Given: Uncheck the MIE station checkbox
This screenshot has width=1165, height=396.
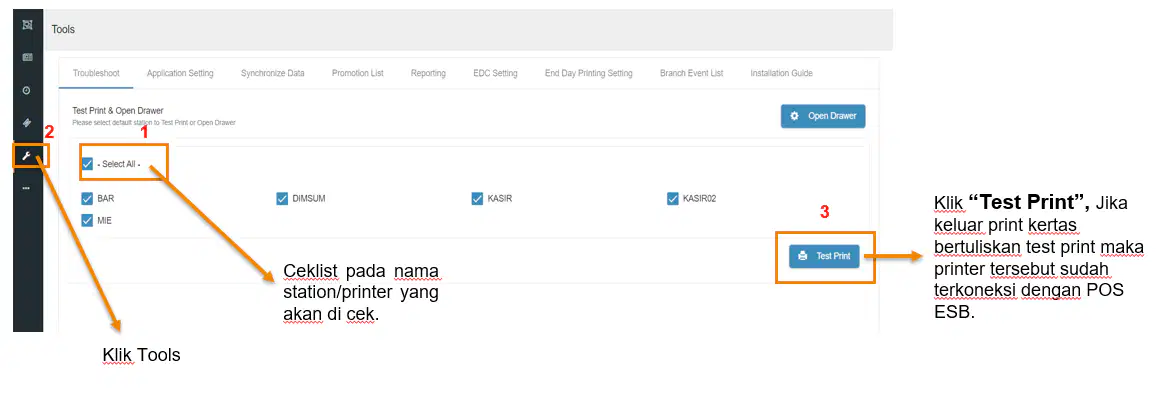Looking at the screenshot, I should point(88,220).
